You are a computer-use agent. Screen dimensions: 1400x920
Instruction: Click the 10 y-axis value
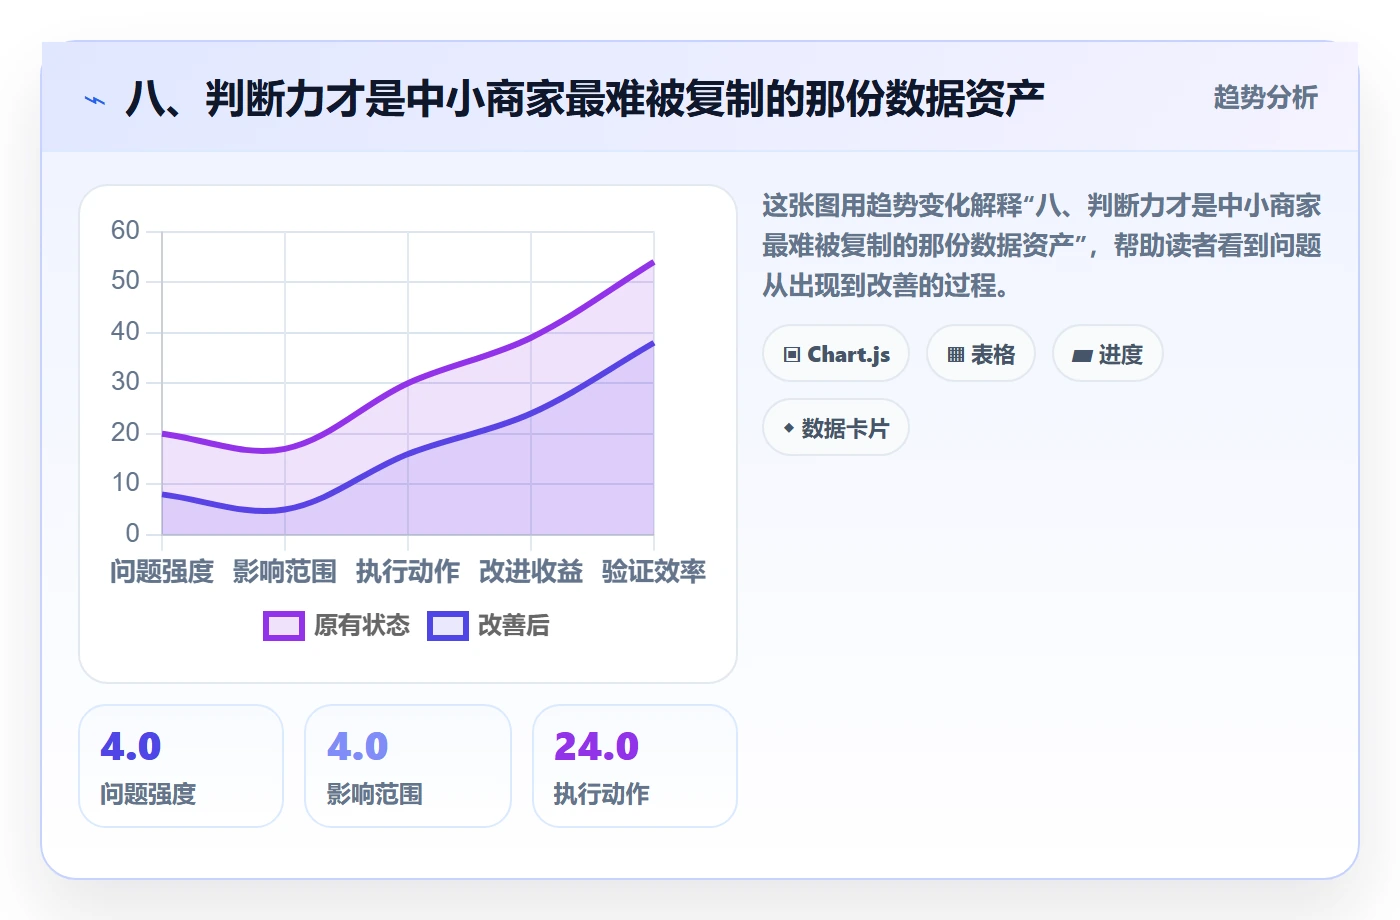point(125,482)
